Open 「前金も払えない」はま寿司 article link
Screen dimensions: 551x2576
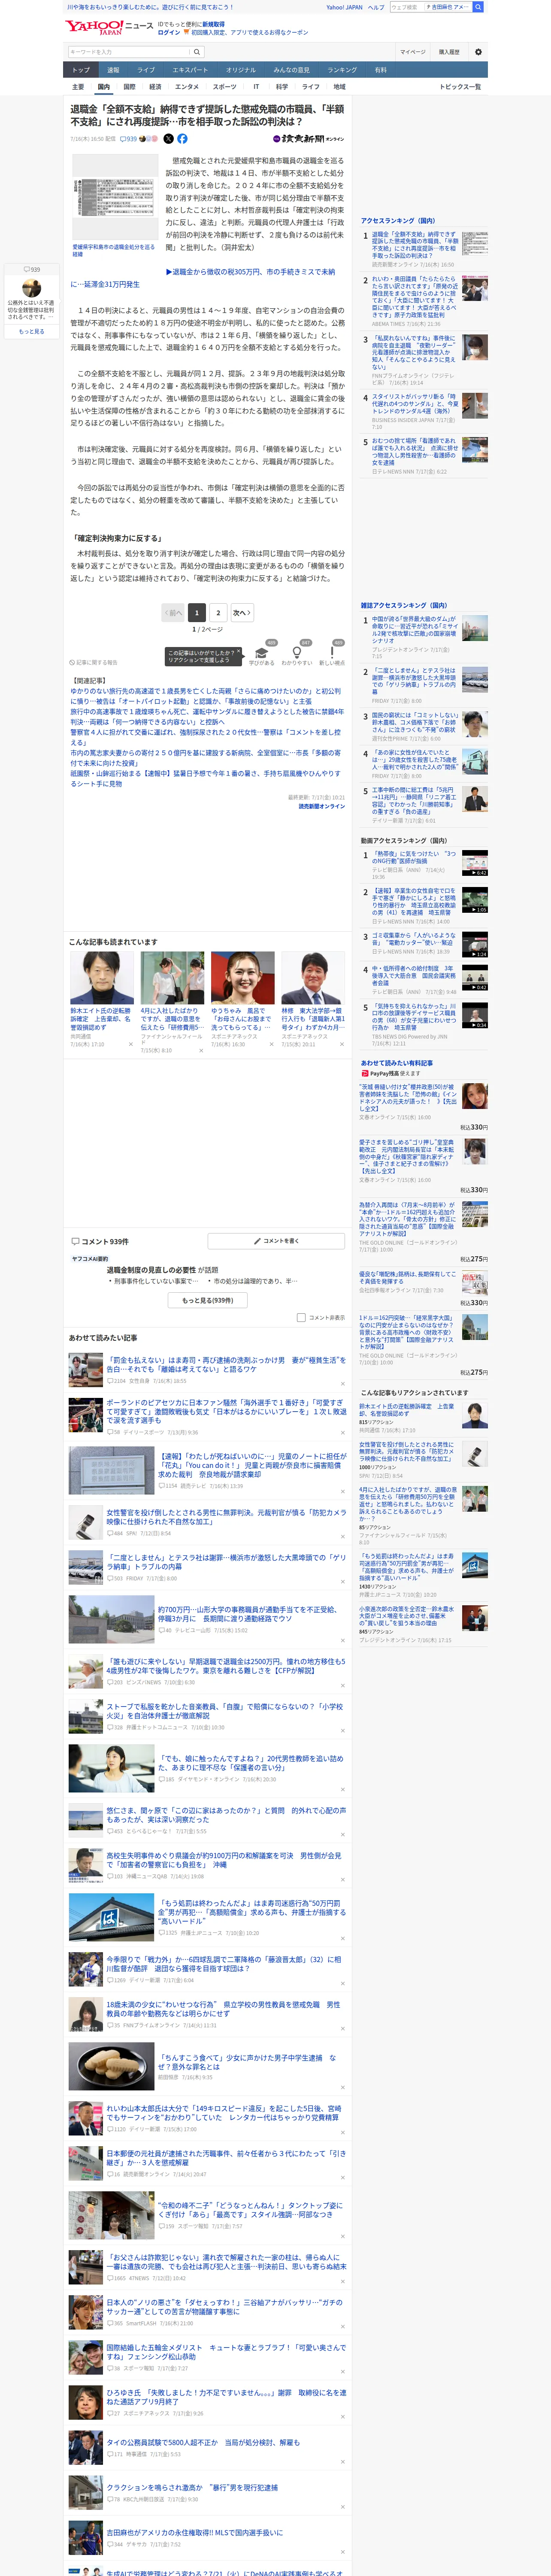pyautogui.click(x=226, y=1365)
